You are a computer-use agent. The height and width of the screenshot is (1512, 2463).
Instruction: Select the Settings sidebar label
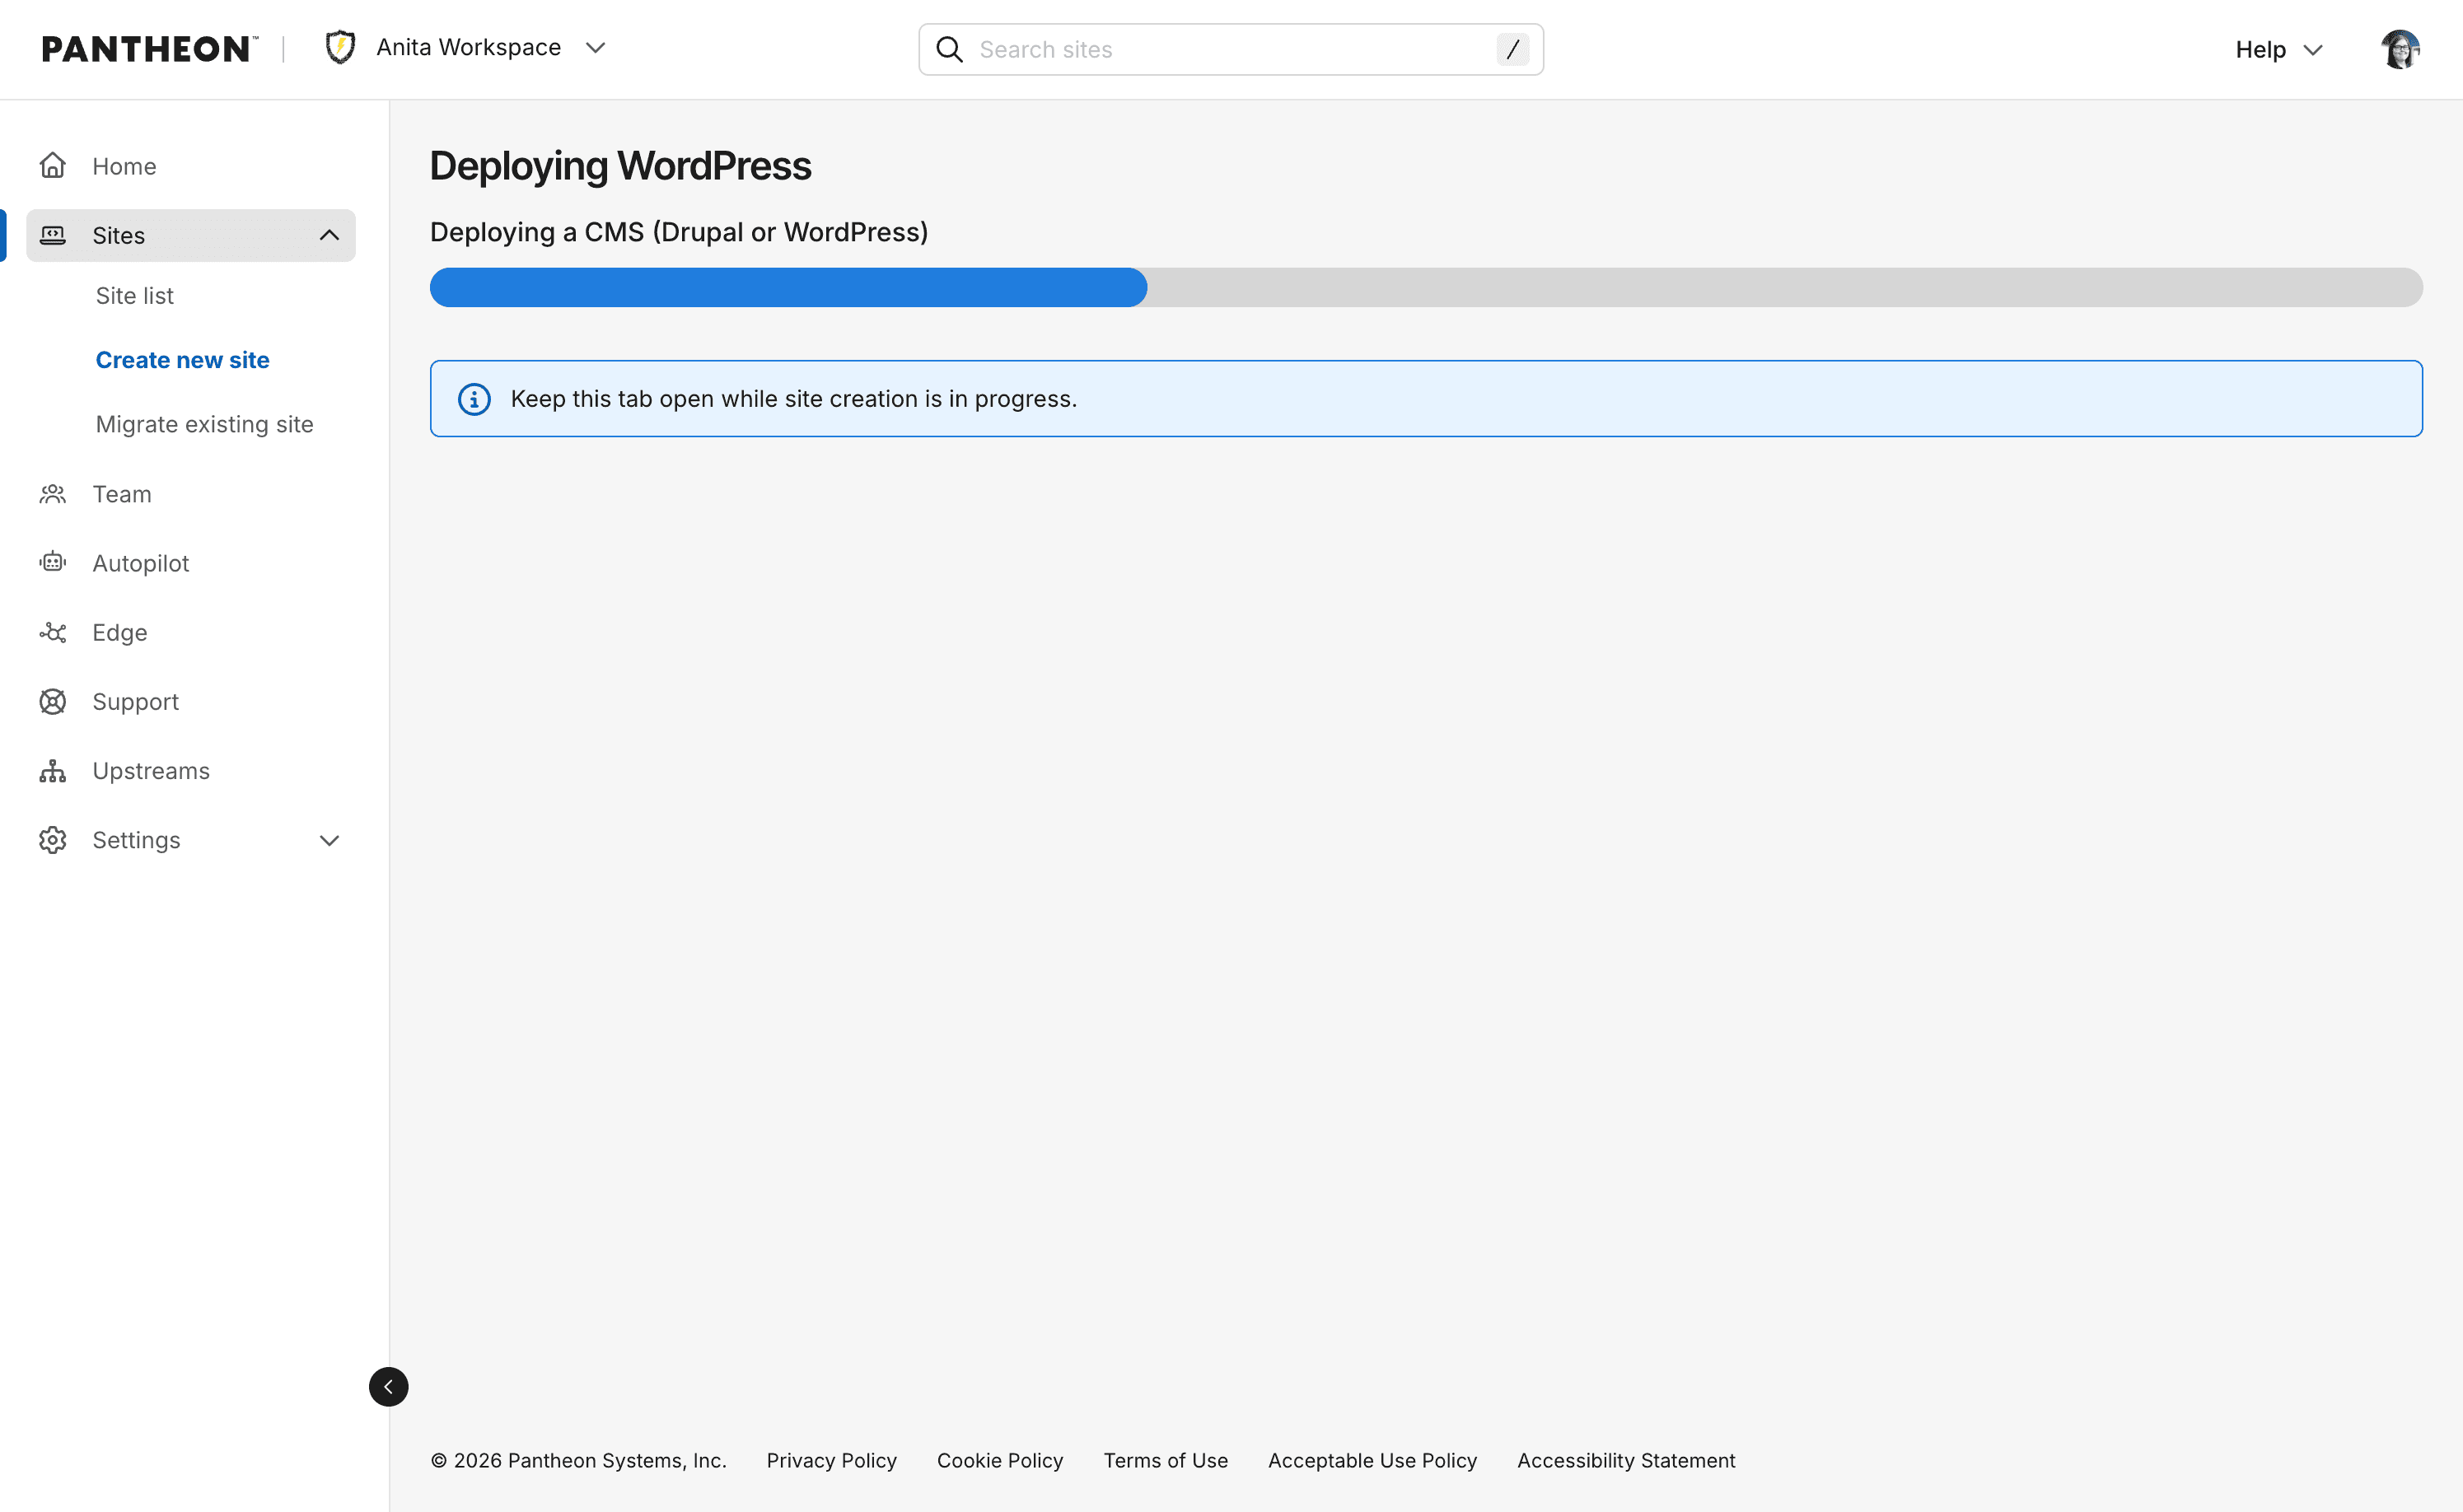[137, 840]
